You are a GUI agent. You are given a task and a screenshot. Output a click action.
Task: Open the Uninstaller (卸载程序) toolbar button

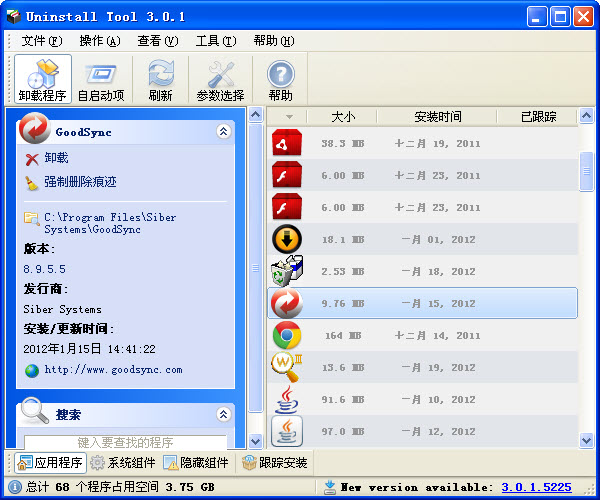tap(43, 79)
